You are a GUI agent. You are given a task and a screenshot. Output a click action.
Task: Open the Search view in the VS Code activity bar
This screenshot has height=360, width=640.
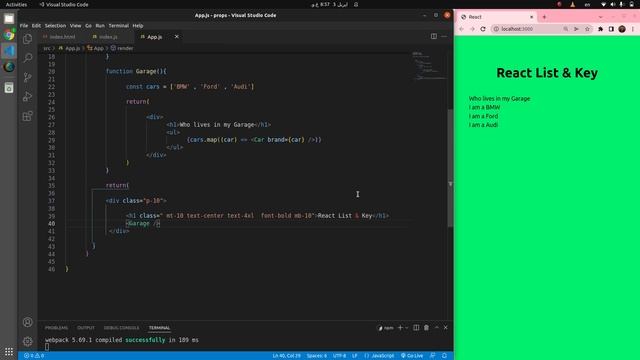coord(28,58)
